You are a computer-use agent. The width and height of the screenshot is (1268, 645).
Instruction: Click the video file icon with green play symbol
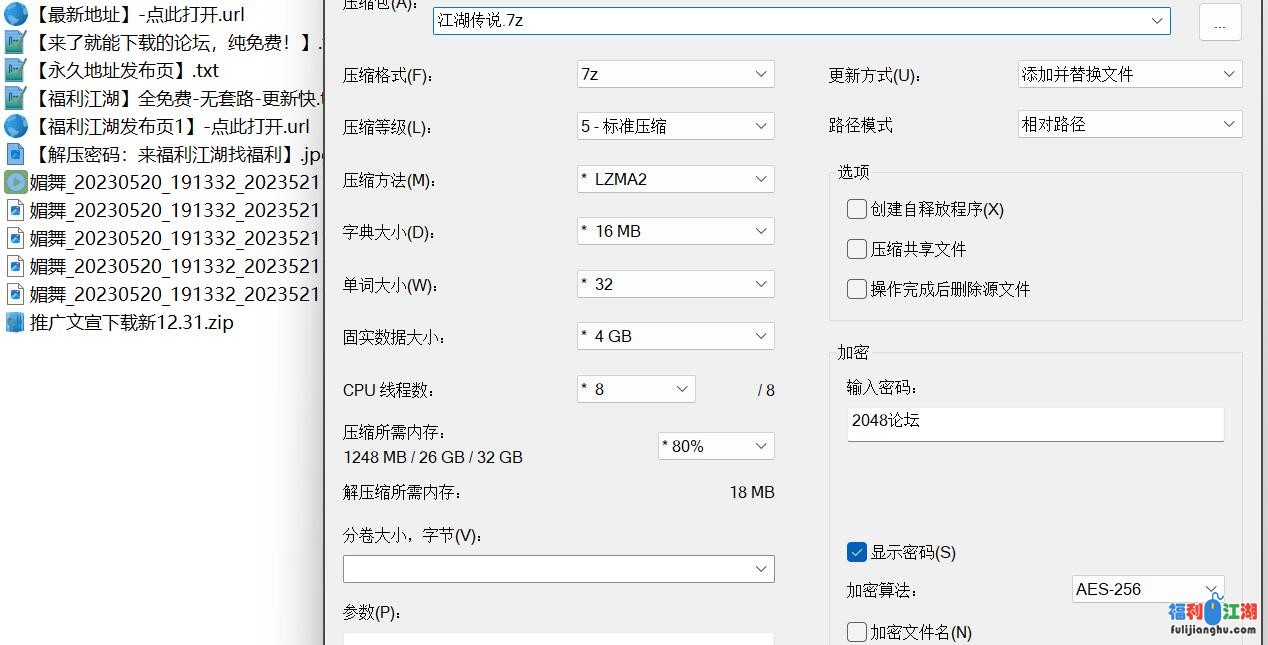[x=15, y=183]
